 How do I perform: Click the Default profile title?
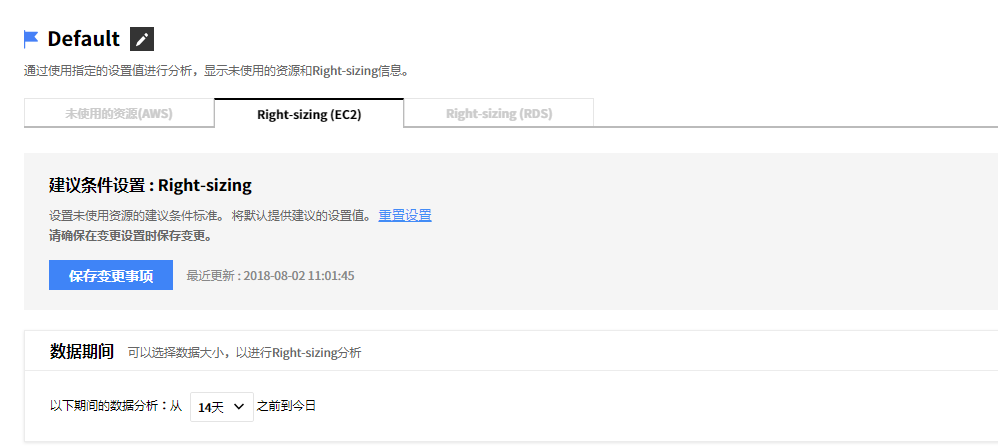pyautogui.click(x=84, y=39)
